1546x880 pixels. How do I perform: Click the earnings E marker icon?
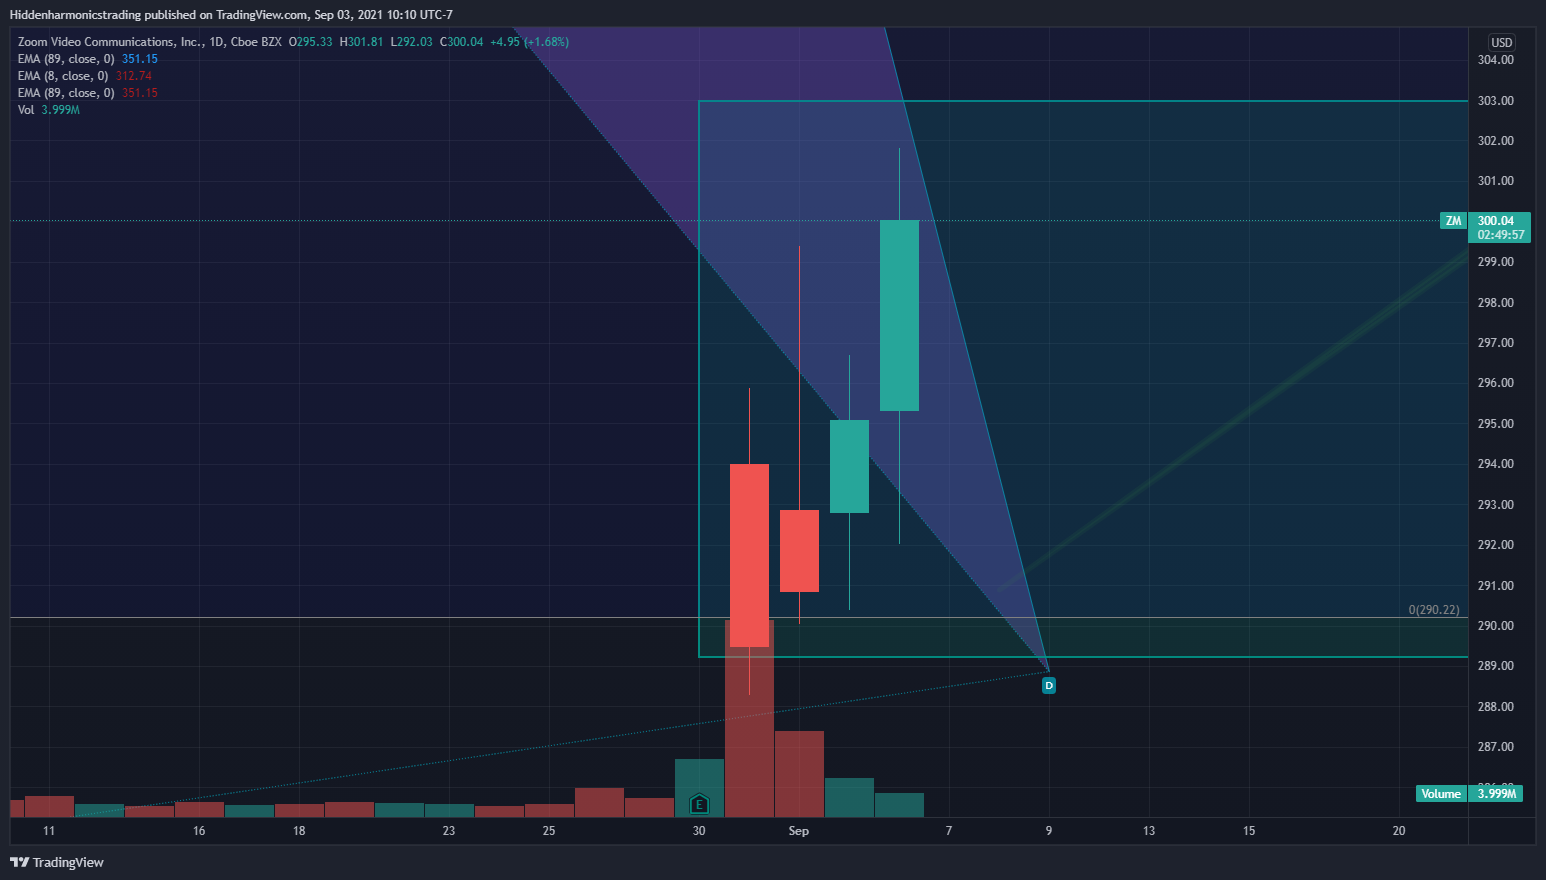[x=699, y=803]
